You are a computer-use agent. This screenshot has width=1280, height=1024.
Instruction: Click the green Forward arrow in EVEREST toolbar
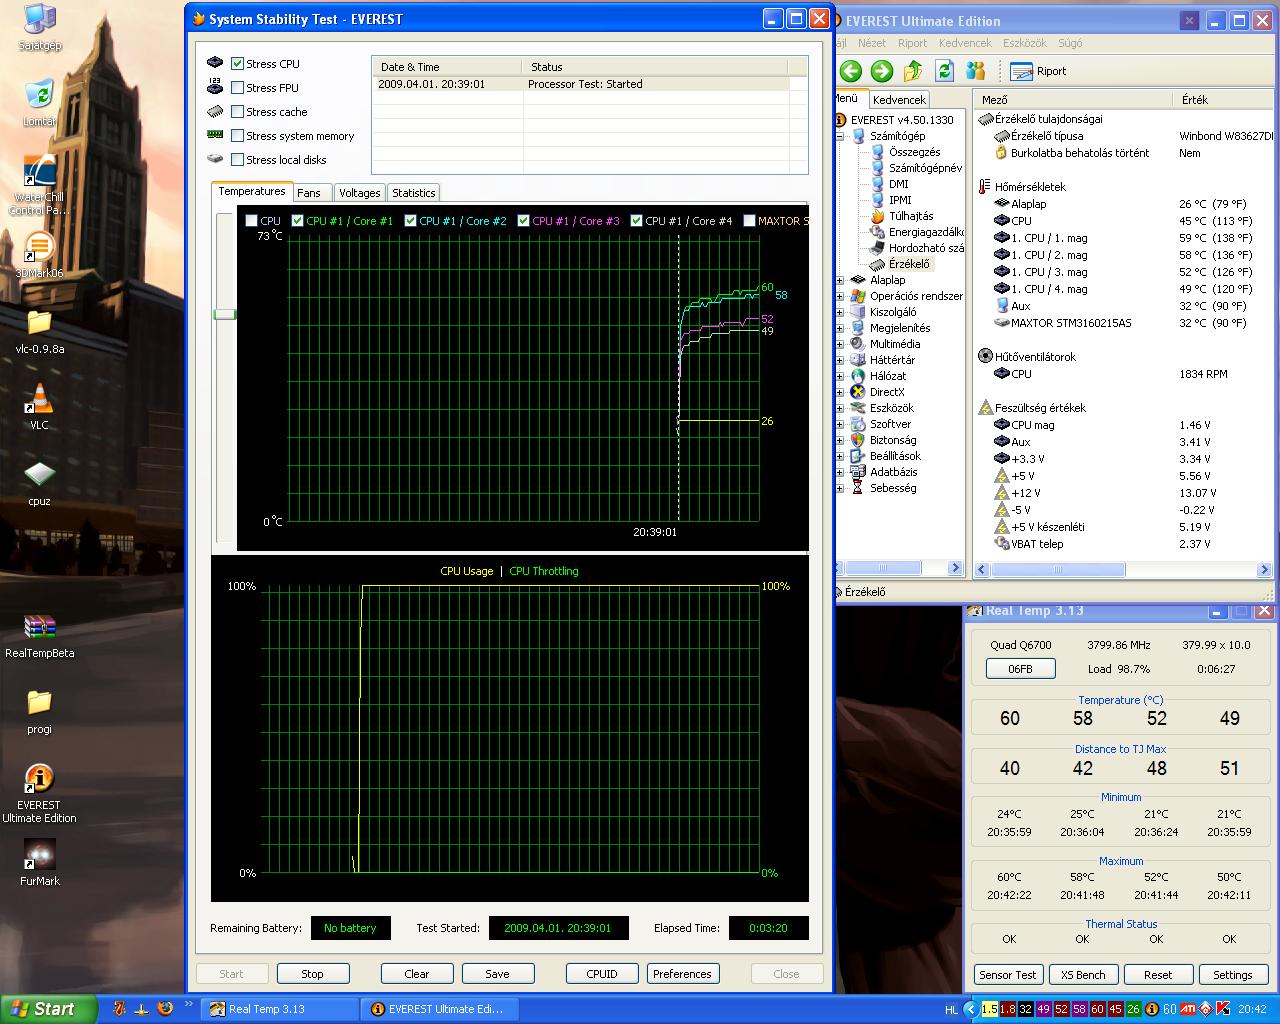[882, 70]
